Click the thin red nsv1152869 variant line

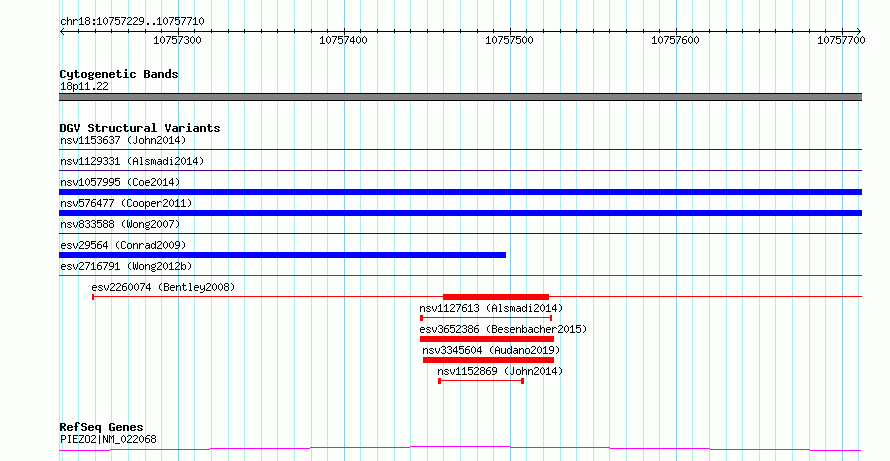click(481, 381)
